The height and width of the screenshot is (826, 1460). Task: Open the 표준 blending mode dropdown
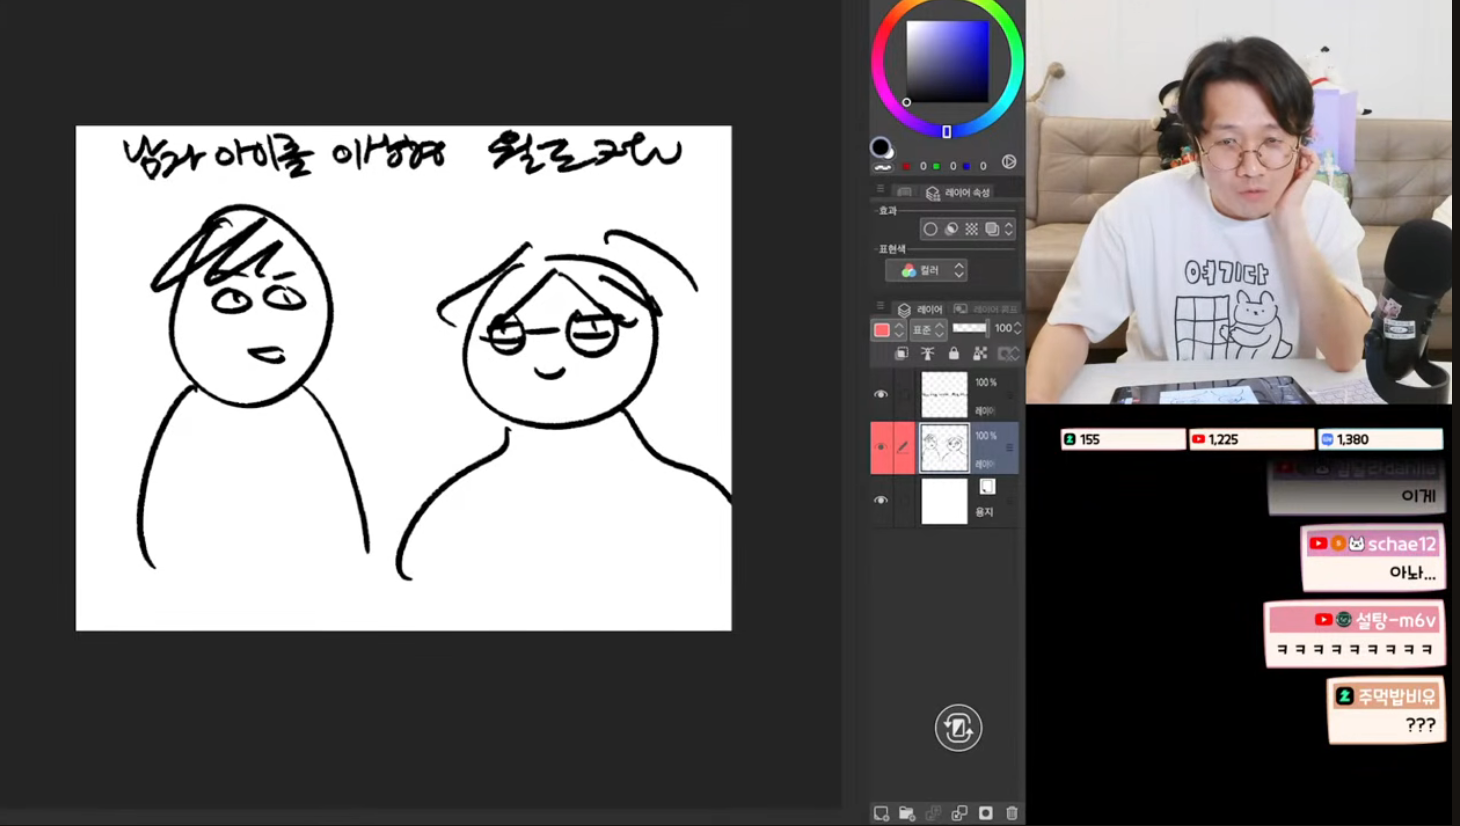coord(928,330)
